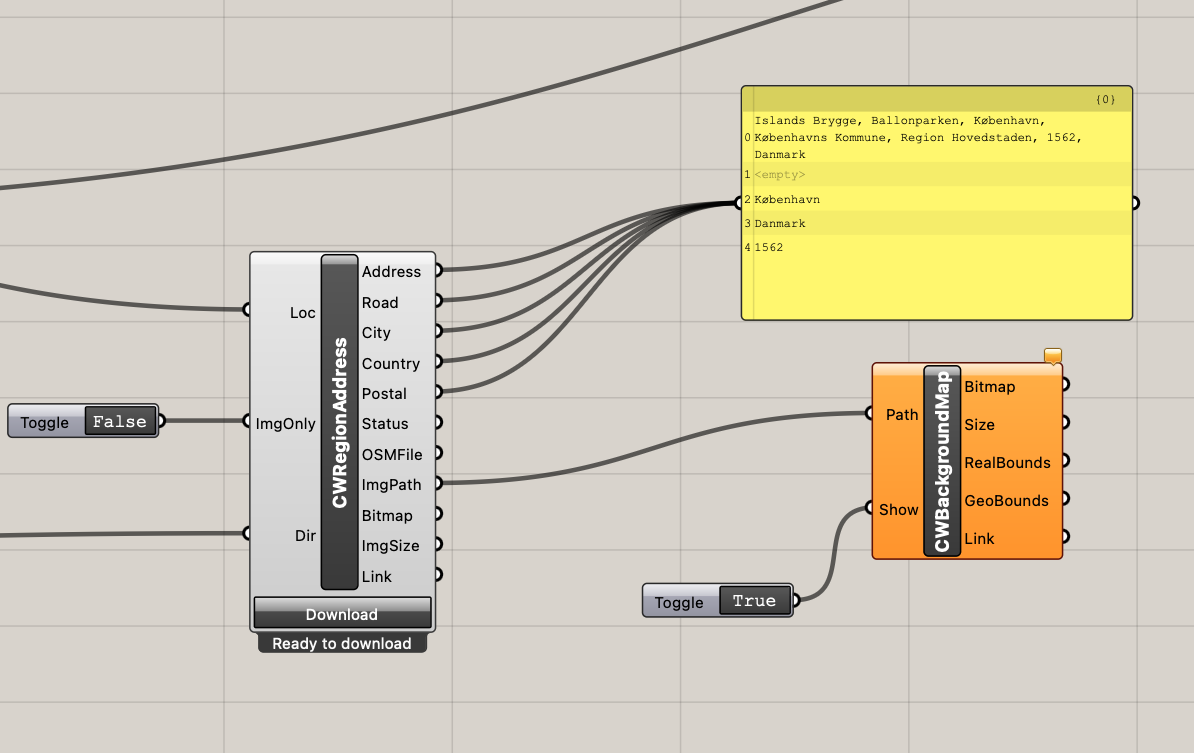The image size is (1194, 753).
Task: Select the RealBounds output parameter
Action: tap(1007, 462)
